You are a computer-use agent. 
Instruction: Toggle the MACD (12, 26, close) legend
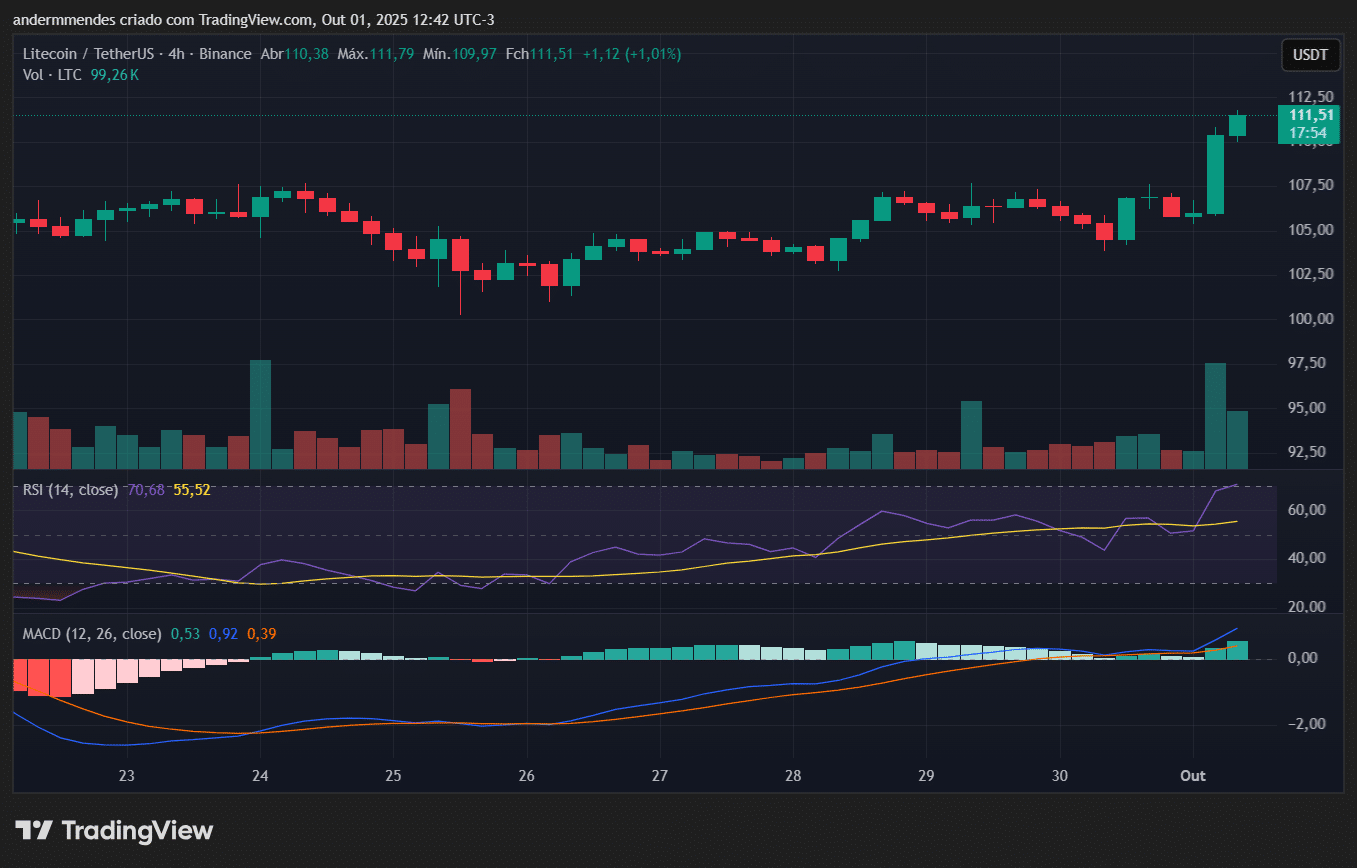pyautogui.click(x=92, y=634)
